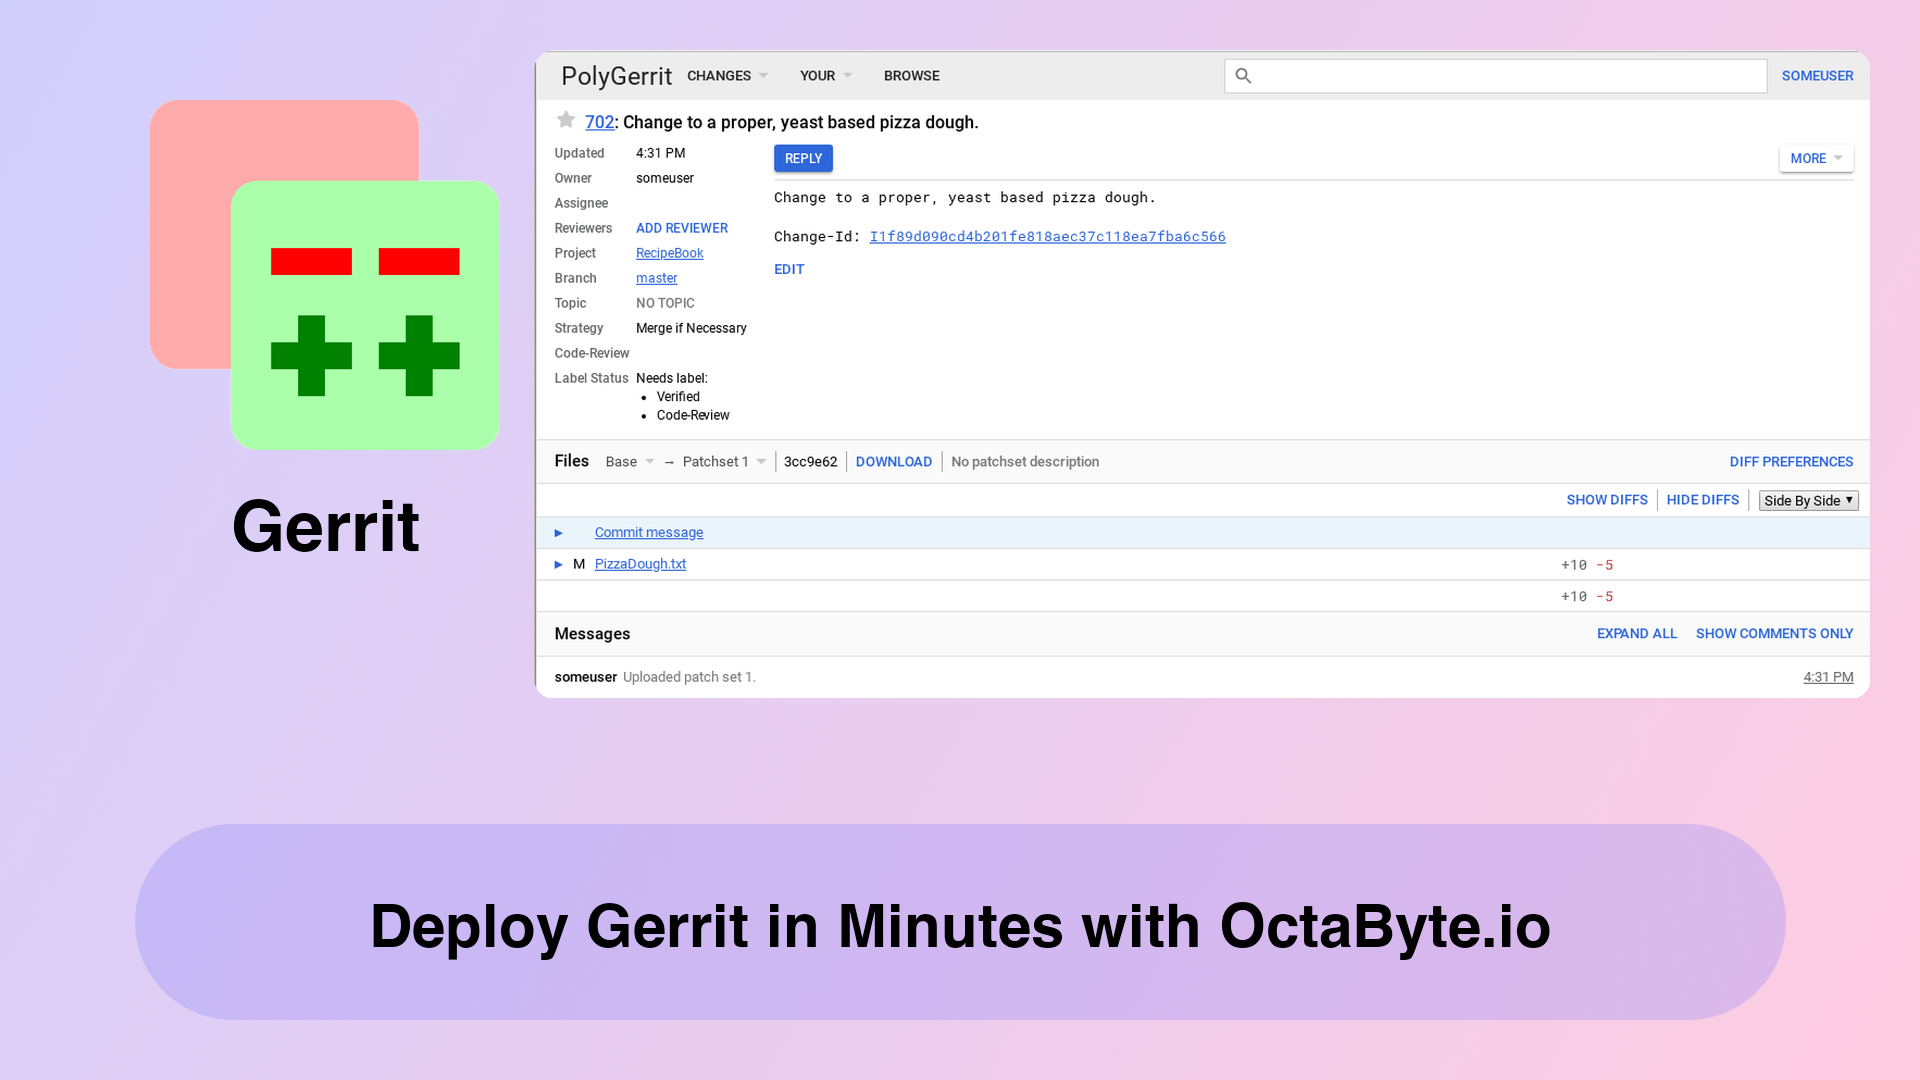Expand the Commit message file entry

[558, 531]
